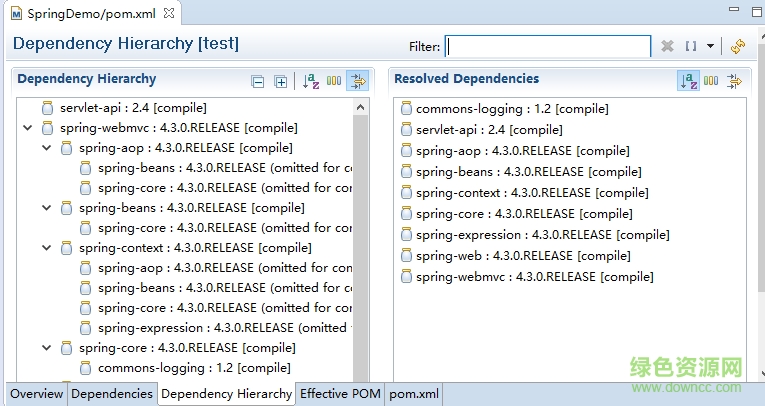Select spring-webmvc in Resolved Dependencies
Screen dimensions: 765x406
click(x=535, y=277)
